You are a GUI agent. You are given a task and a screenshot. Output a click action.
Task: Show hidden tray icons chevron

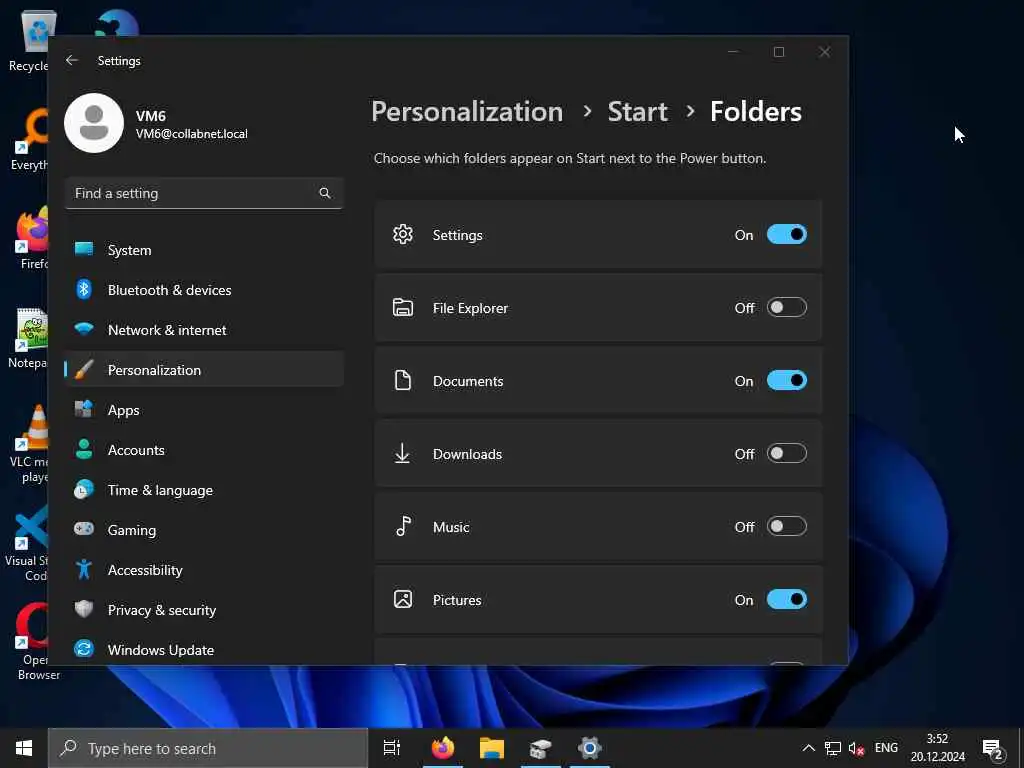click(808, 748)
